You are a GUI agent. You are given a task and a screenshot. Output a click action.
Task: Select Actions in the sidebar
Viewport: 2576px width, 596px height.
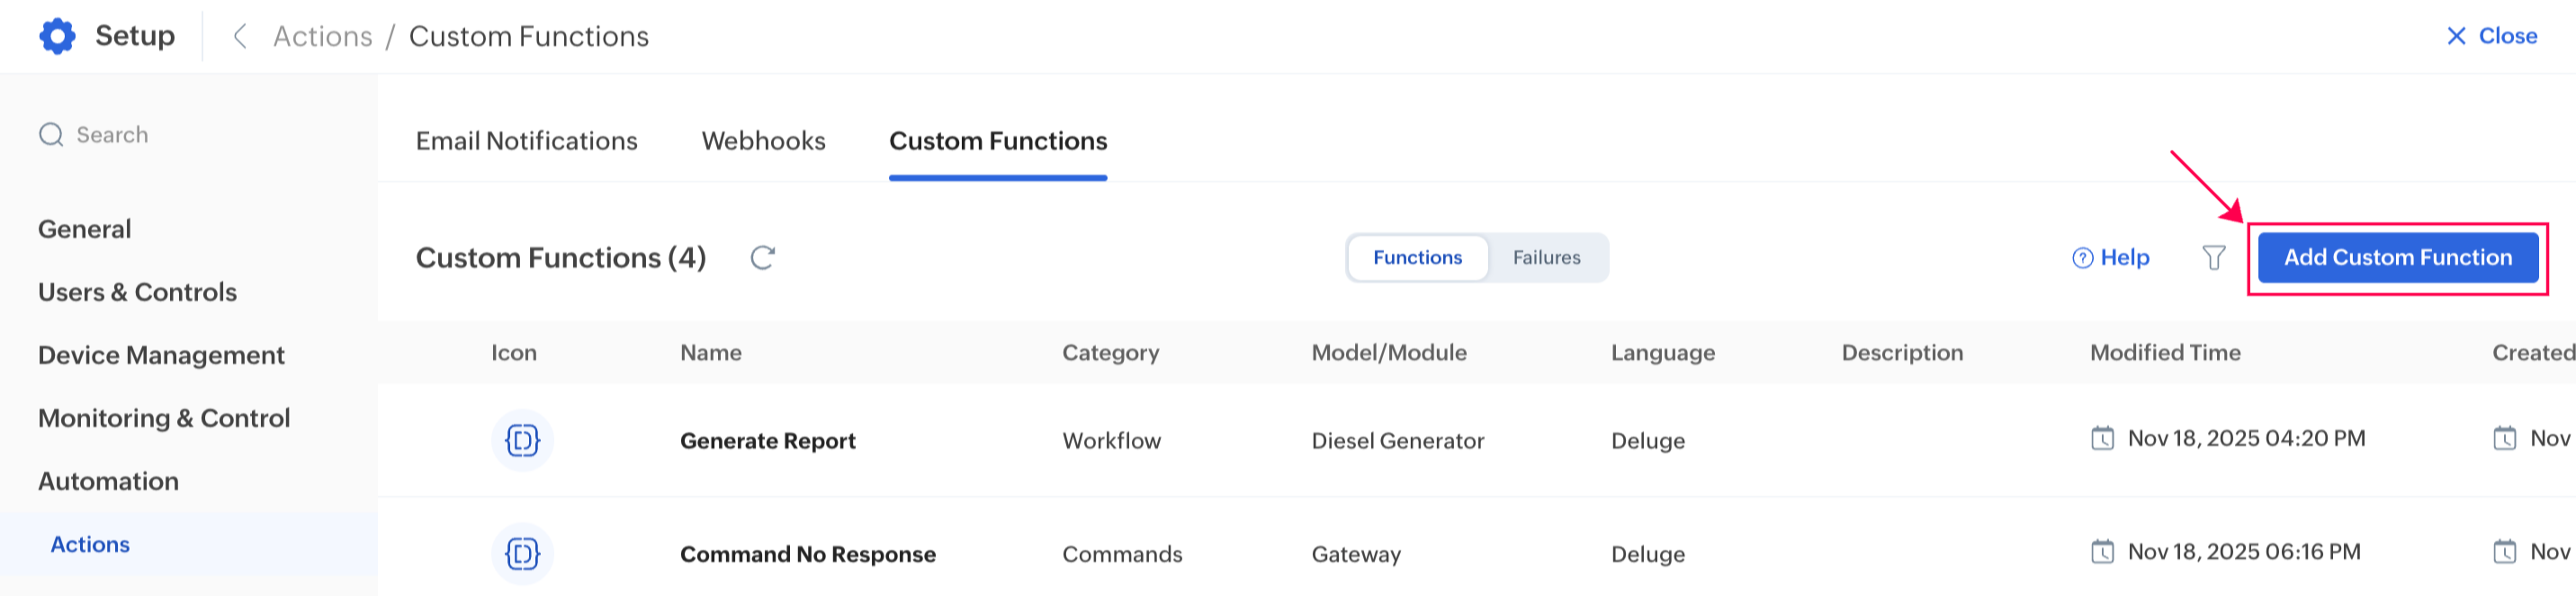[x=90, y=544]
